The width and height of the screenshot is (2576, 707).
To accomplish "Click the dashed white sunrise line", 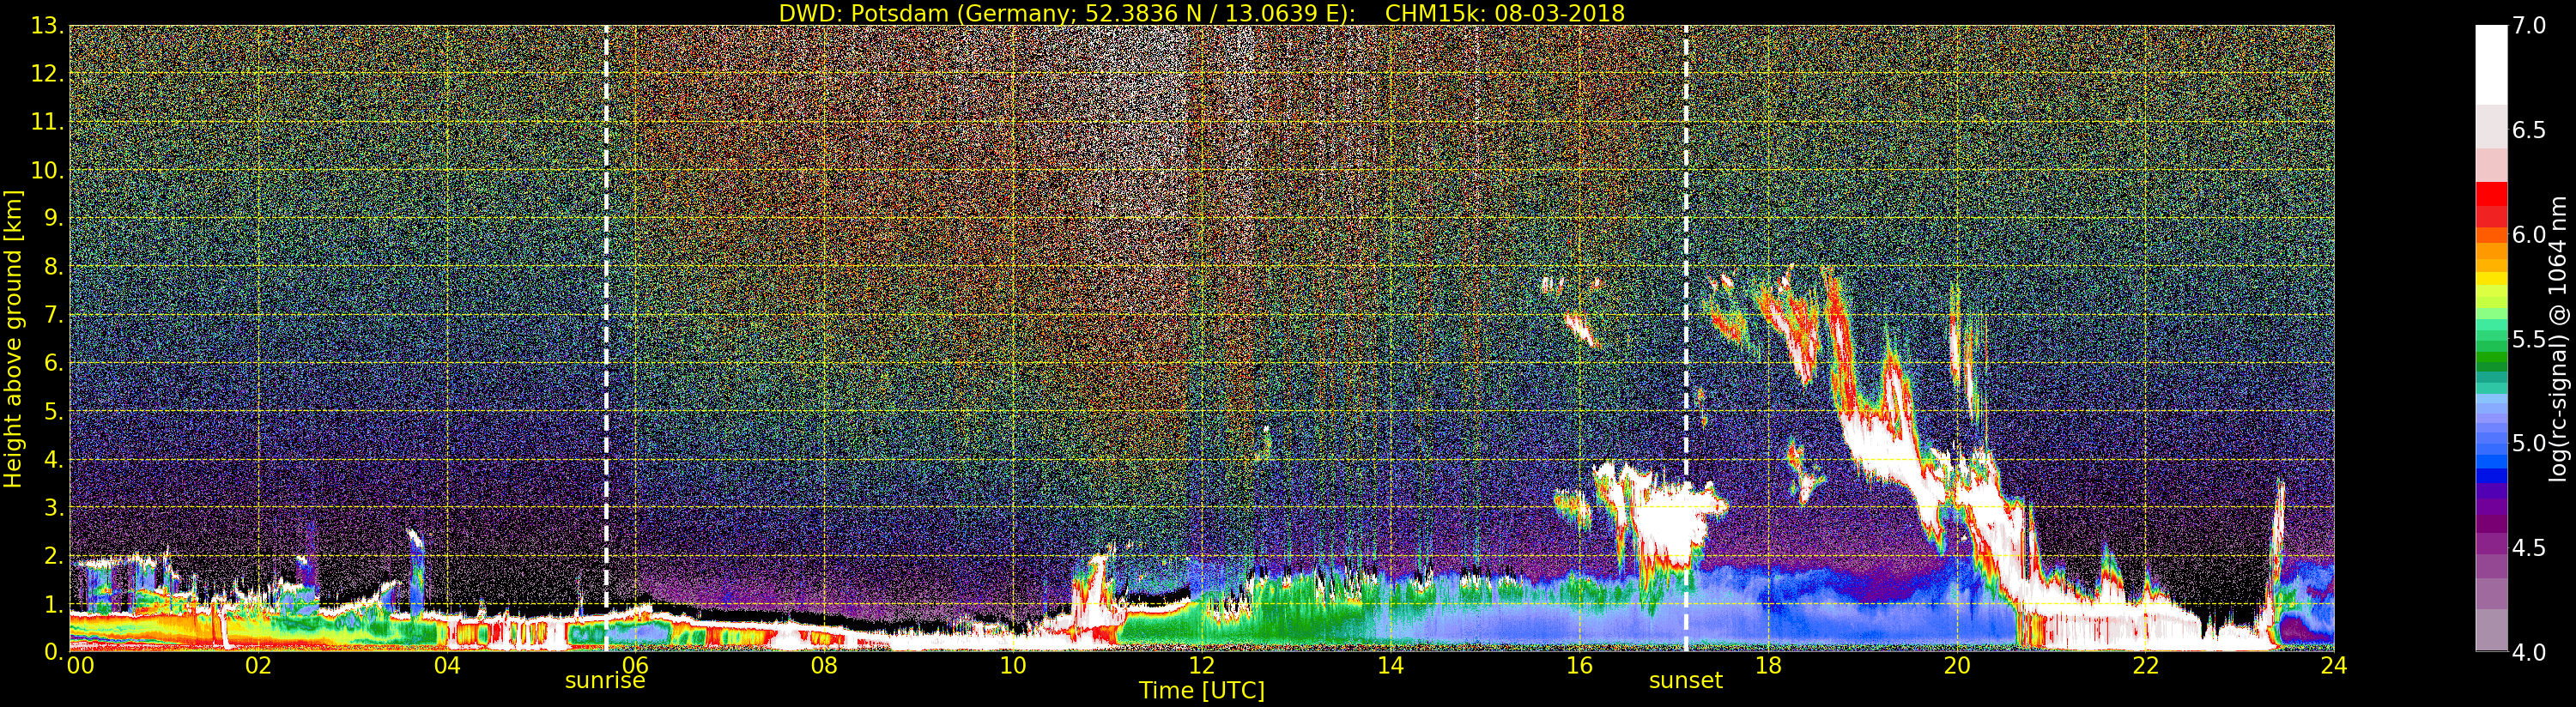I will tap(606, 338).
